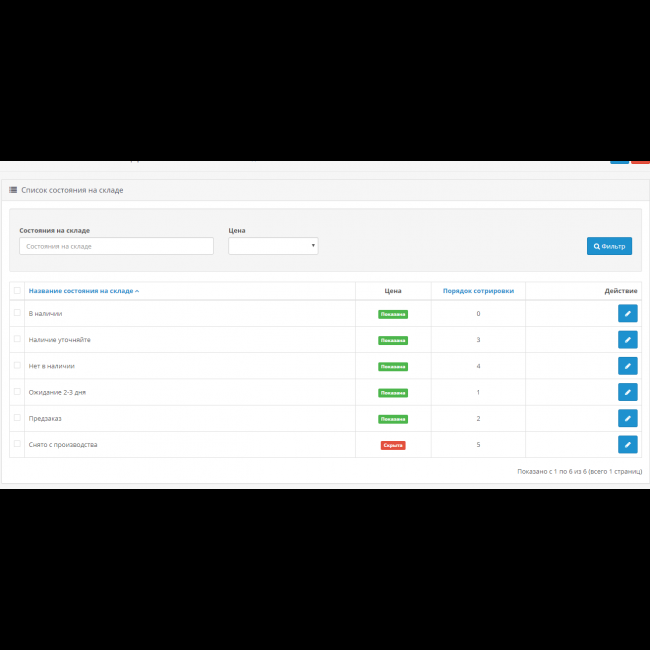Open edit for 'Нет в наличии' status
Image resolution: width=650 pixels, height=650 pixels.
point(627,366)
